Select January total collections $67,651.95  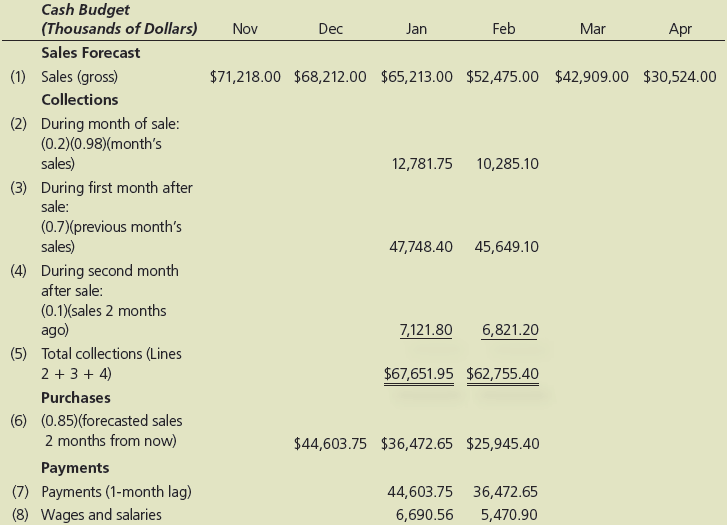(418, 374)
